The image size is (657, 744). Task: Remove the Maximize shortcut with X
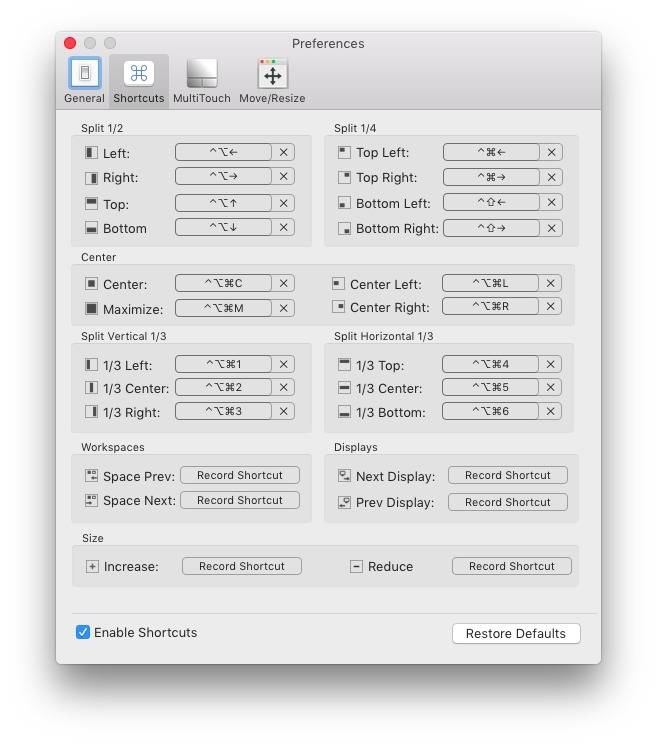pos(284,308)
